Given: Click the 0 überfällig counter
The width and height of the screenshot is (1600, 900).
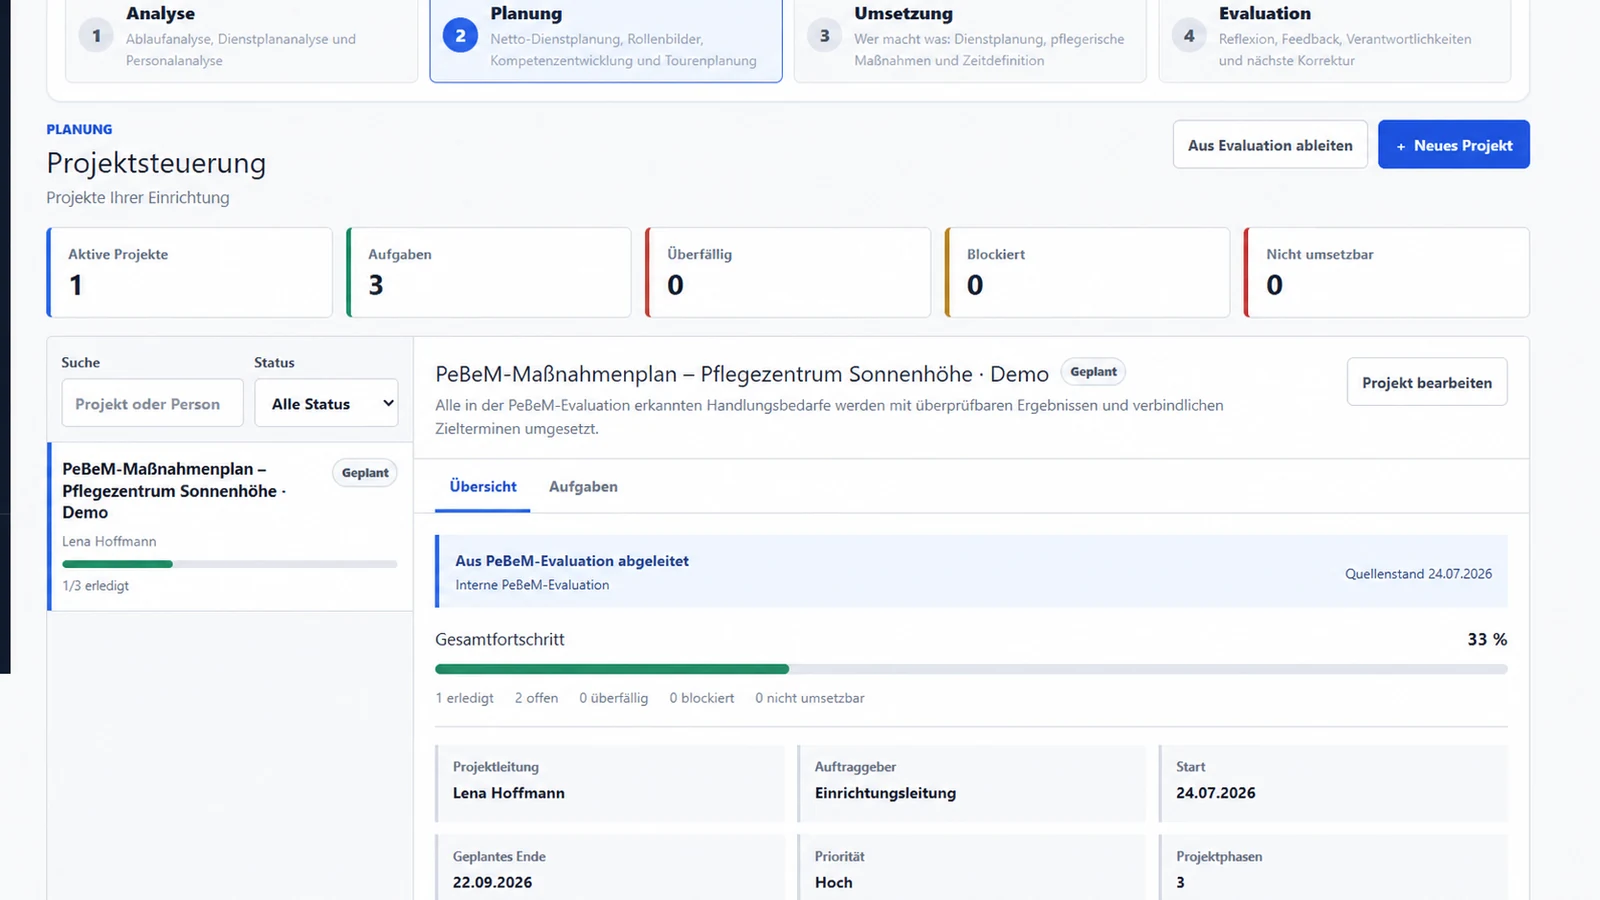Looking at the screenshot, I should pos(613,698).
